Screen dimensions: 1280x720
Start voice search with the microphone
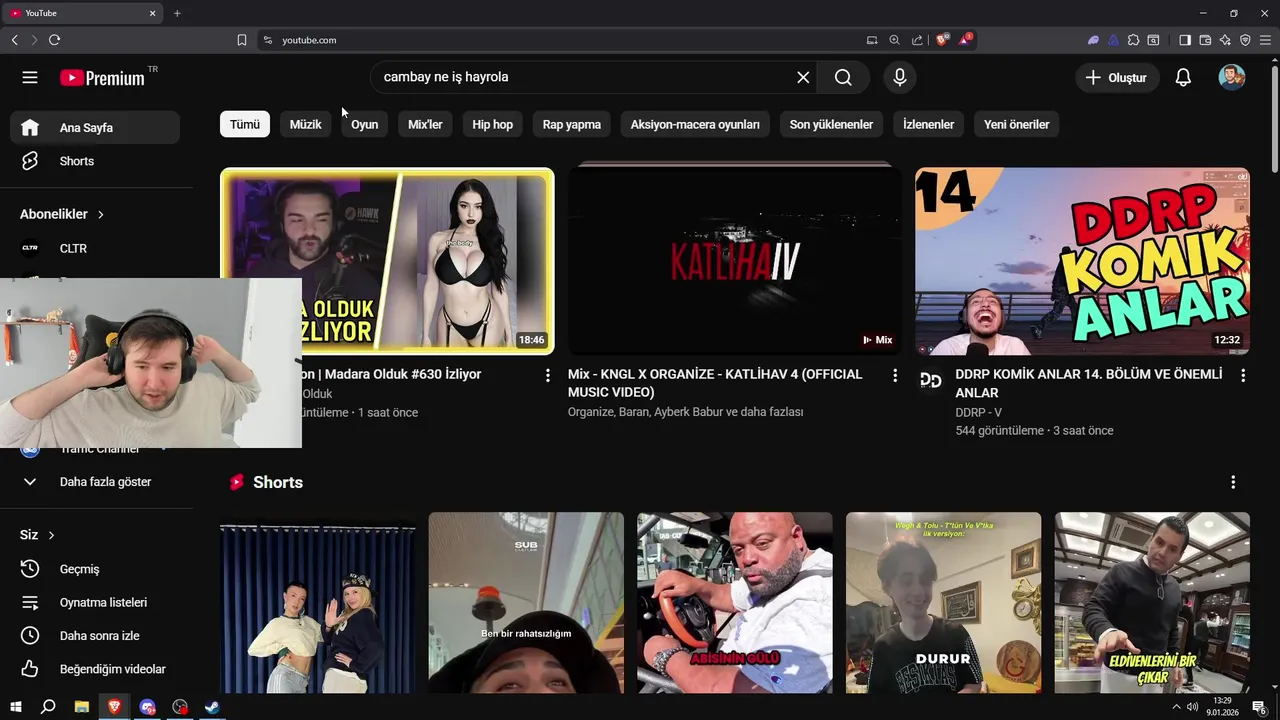pyautogui.click(x=900, y=77)
